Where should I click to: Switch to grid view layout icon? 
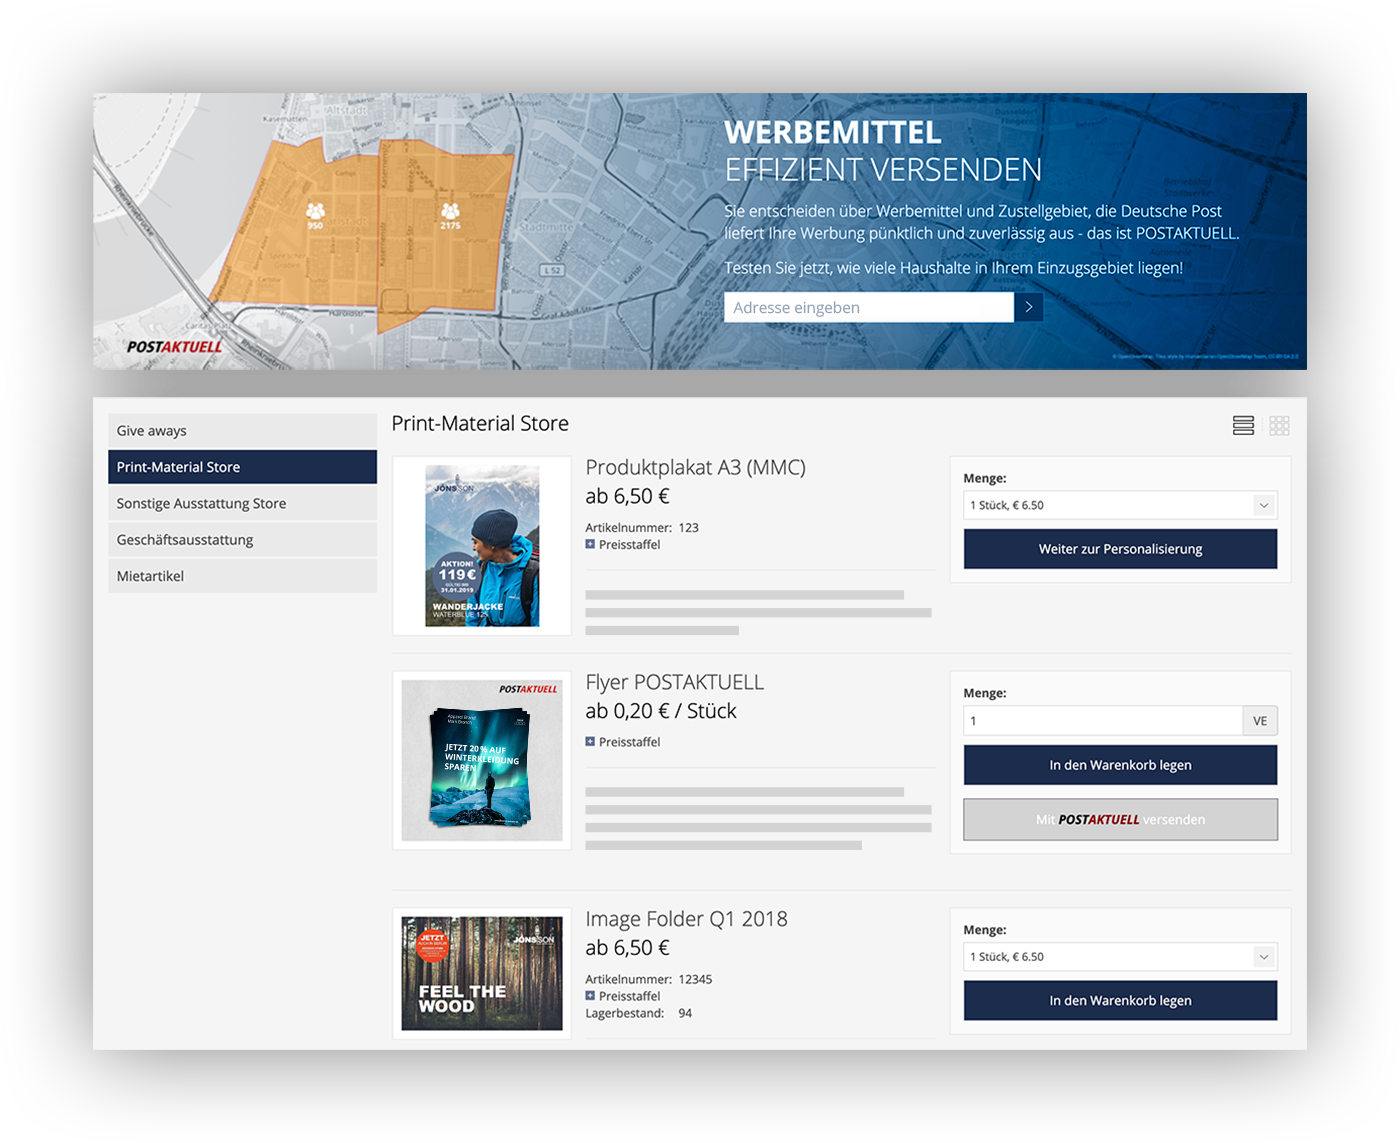click(x=1279, y=426)
